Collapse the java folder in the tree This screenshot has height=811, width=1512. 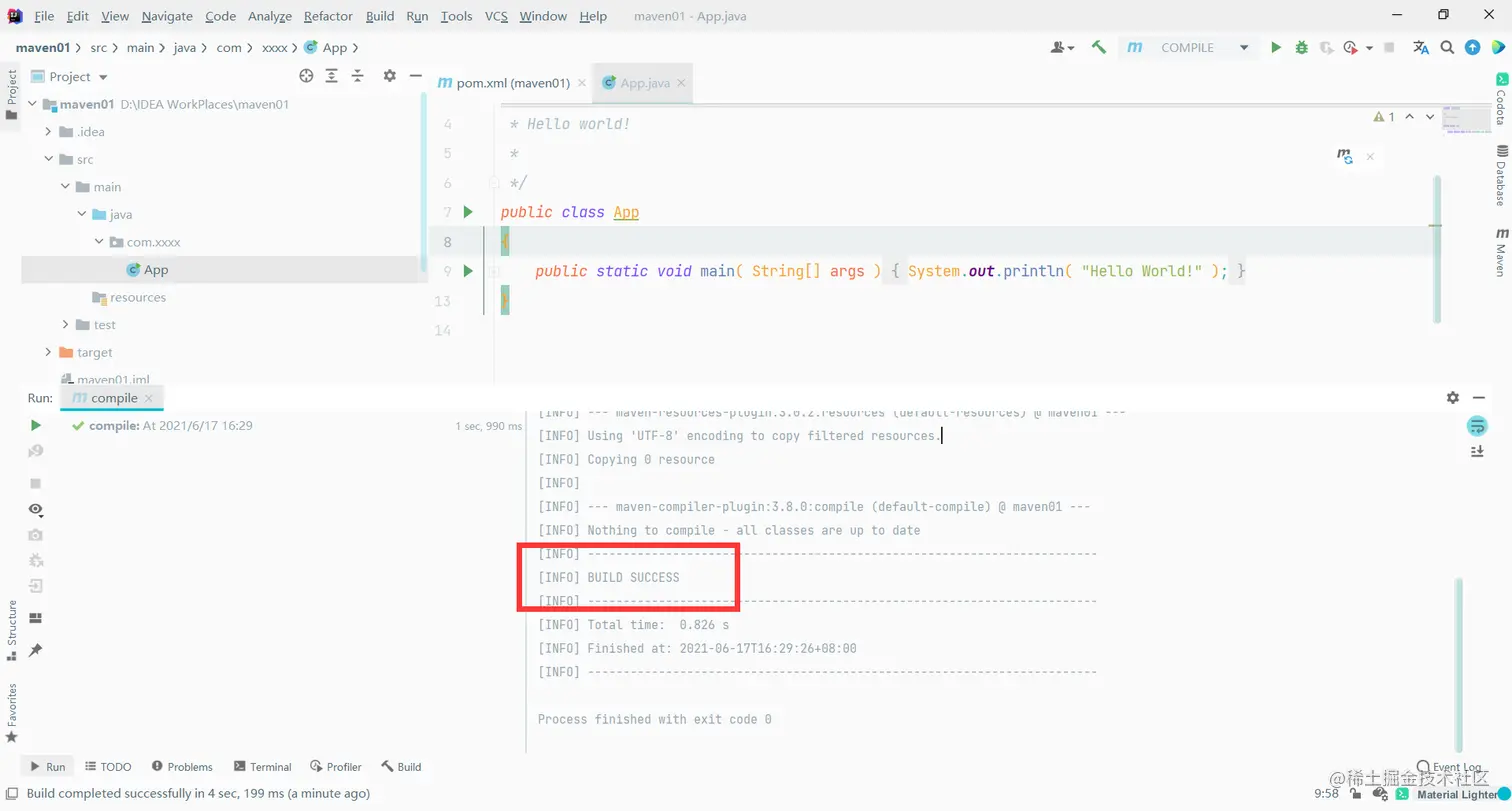[x=83, y=214]
